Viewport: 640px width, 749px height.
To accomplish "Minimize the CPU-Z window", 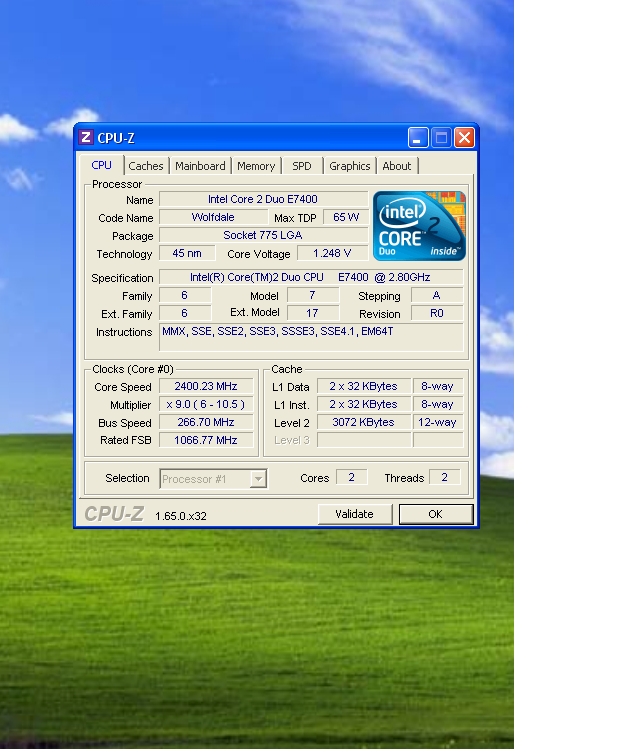I will (418, 138).
